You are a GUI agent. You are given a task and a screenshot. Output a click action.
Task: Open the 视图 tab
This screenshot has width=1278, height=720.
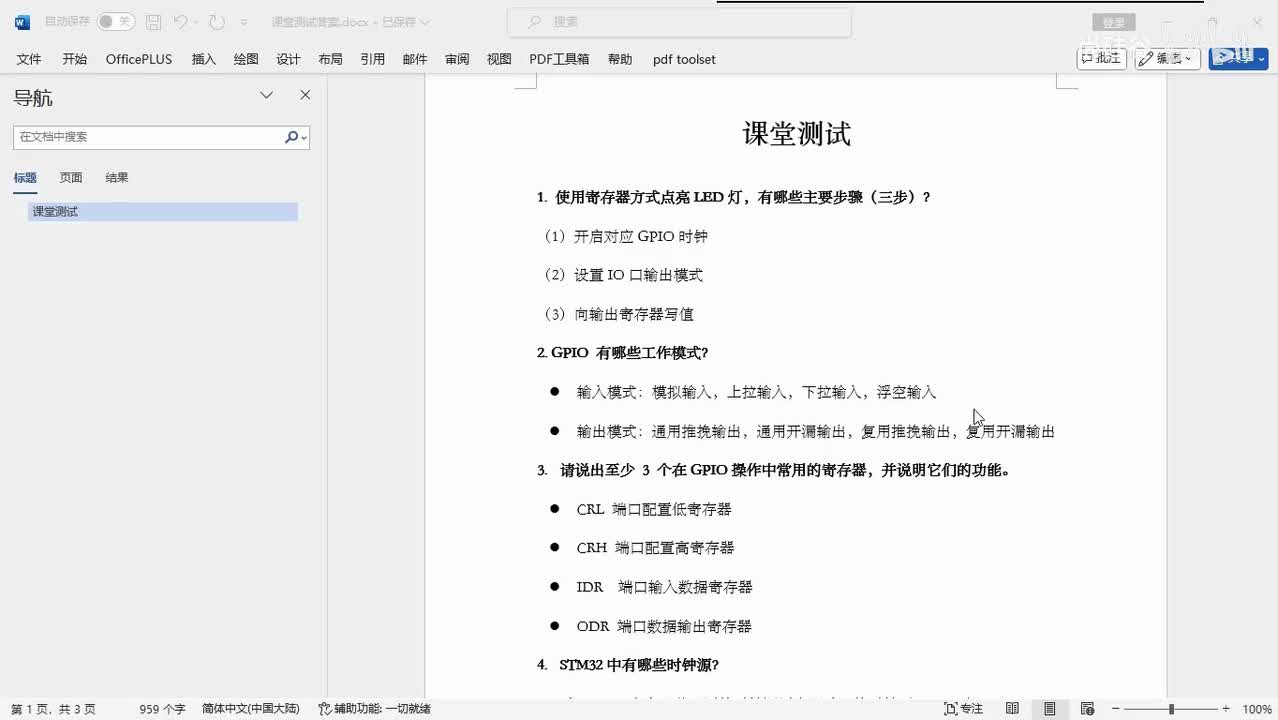(x=499, y=59)
